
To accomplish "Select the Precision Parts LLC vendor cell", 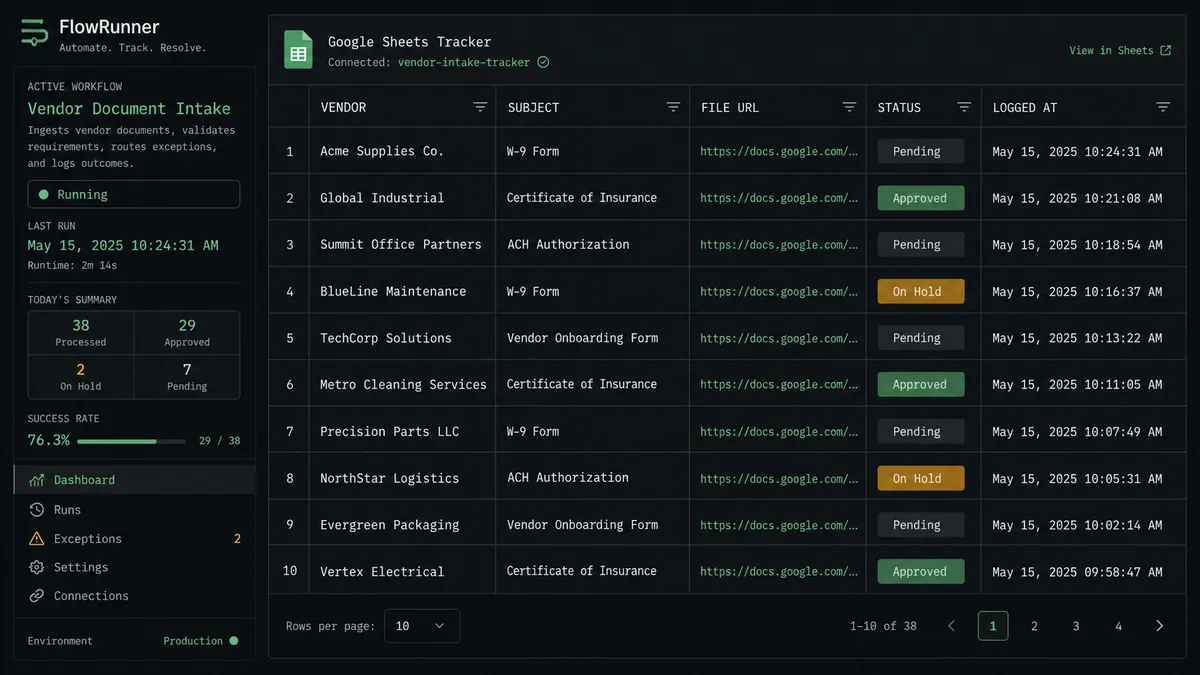I will click(402, 431).
